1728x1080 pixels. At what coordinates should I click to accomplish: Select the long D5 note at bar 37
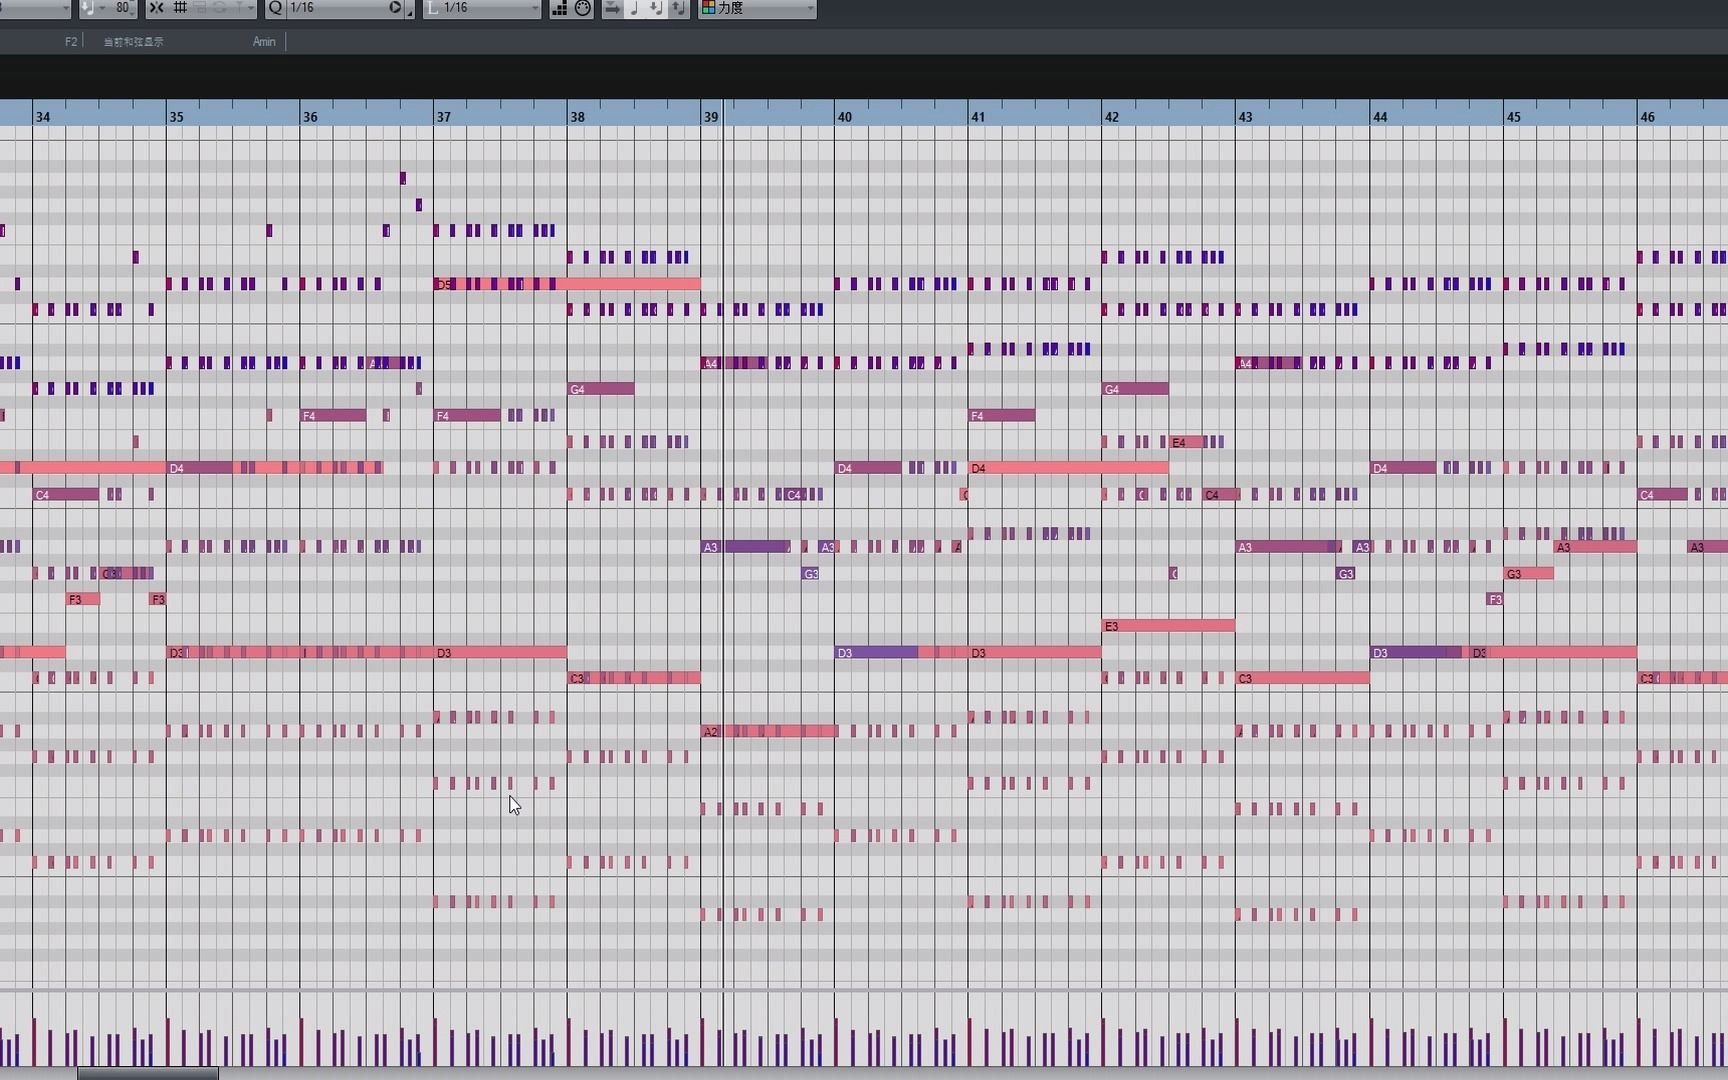[x=567, y=284]
